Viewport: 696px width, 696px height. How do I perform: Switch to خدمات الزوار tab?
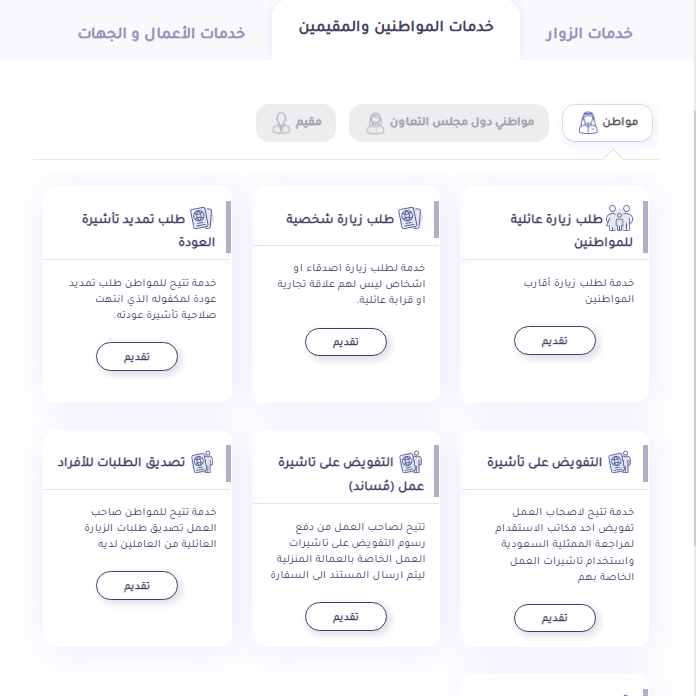tap(589, 33)
